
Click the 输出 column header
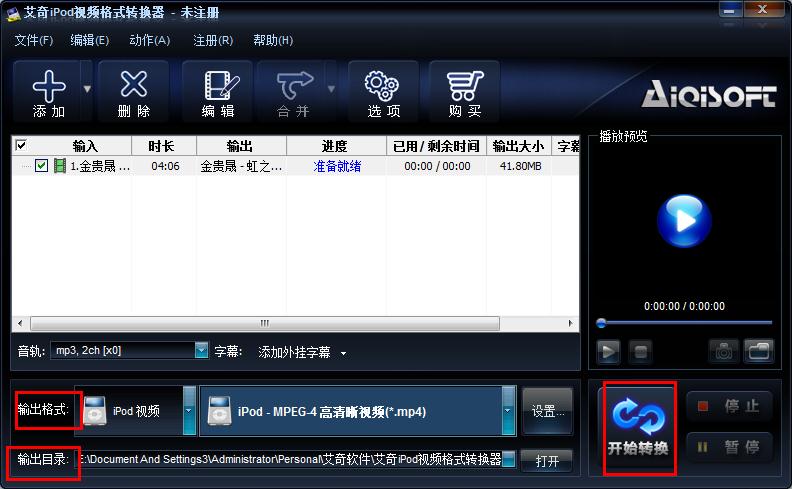pyautogui.click(x=241, y=146)
